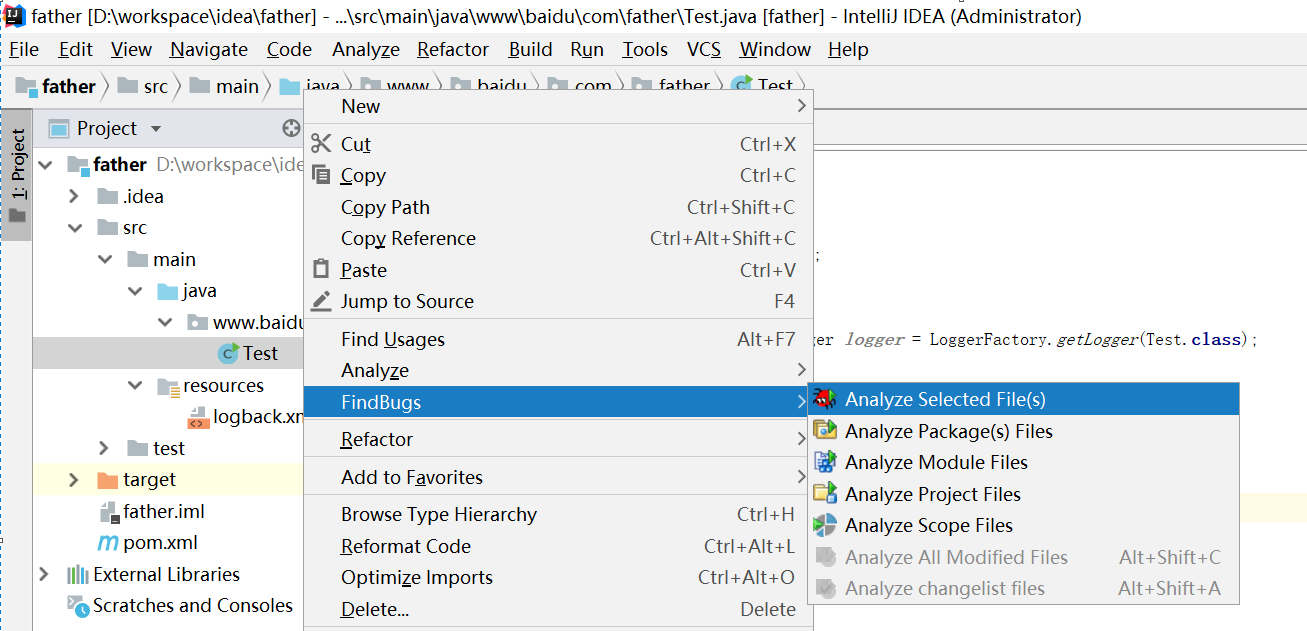This screenshot has height=631, width=1307.
Task: Select Find Usages in context menu
Action: pyautogui.click(x=558, y=339)
